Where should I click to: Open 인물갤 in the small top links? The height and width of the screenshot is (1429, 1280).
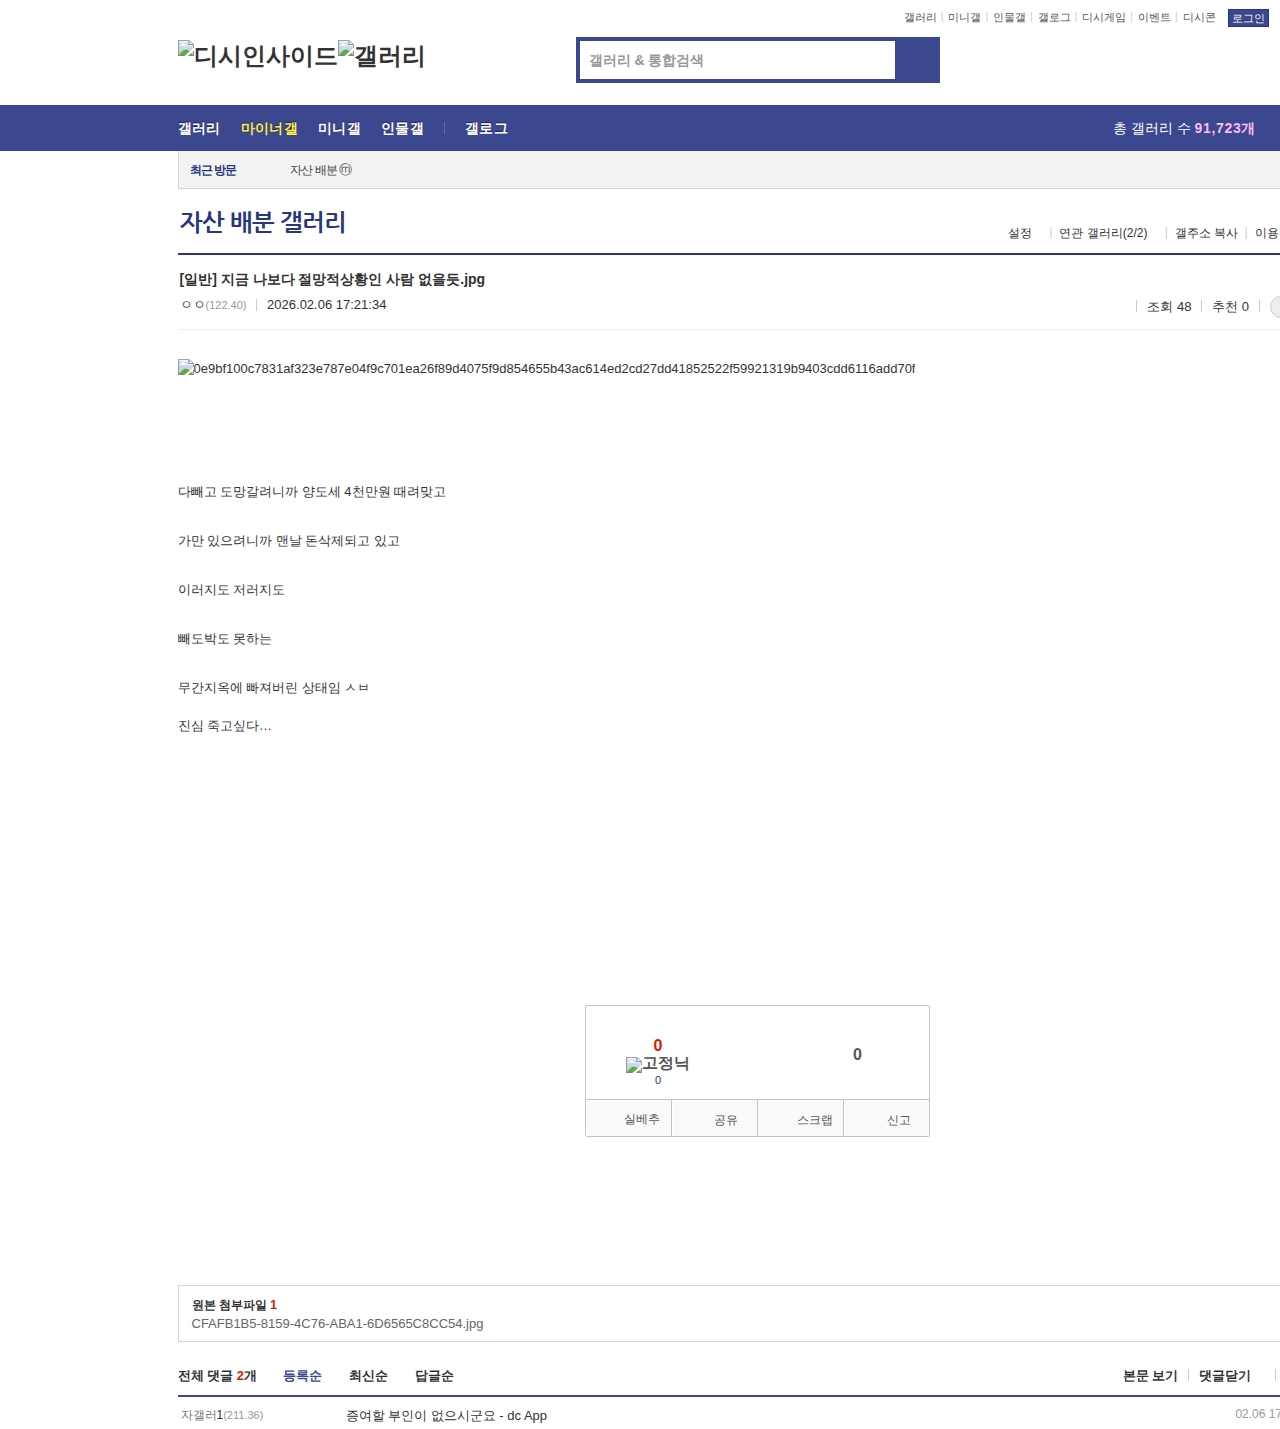click(1009, 18)
